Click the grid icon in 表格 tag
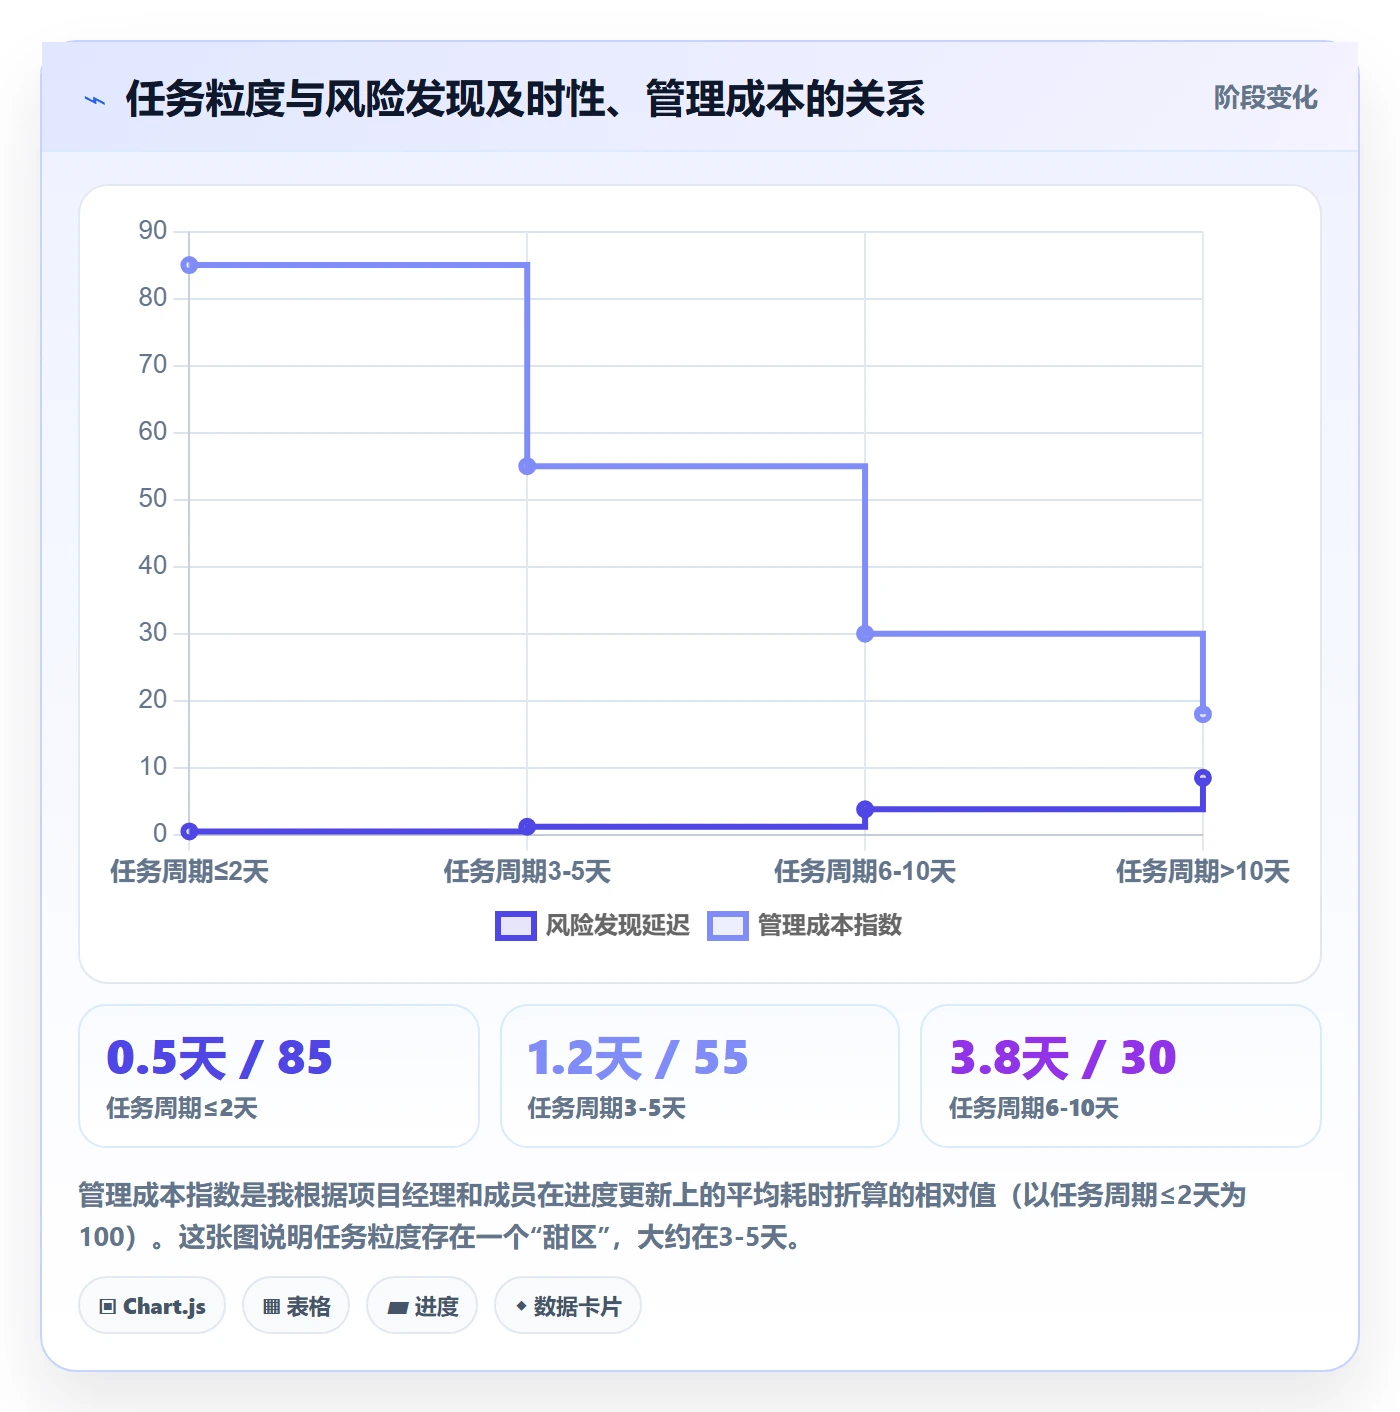Screen dimensions: 1400x1412 click(x=271, y=1307)
